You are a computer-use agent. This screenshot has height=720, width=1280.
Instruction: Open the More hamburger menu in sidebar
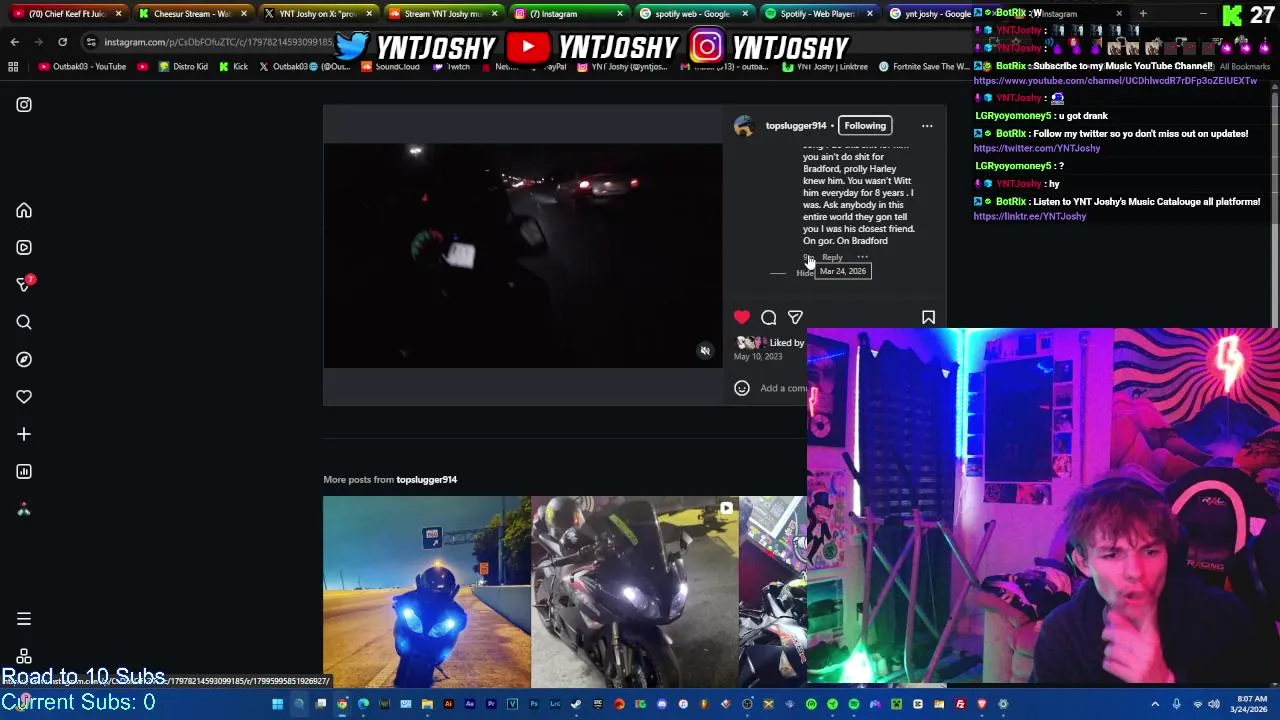point(24,619)
